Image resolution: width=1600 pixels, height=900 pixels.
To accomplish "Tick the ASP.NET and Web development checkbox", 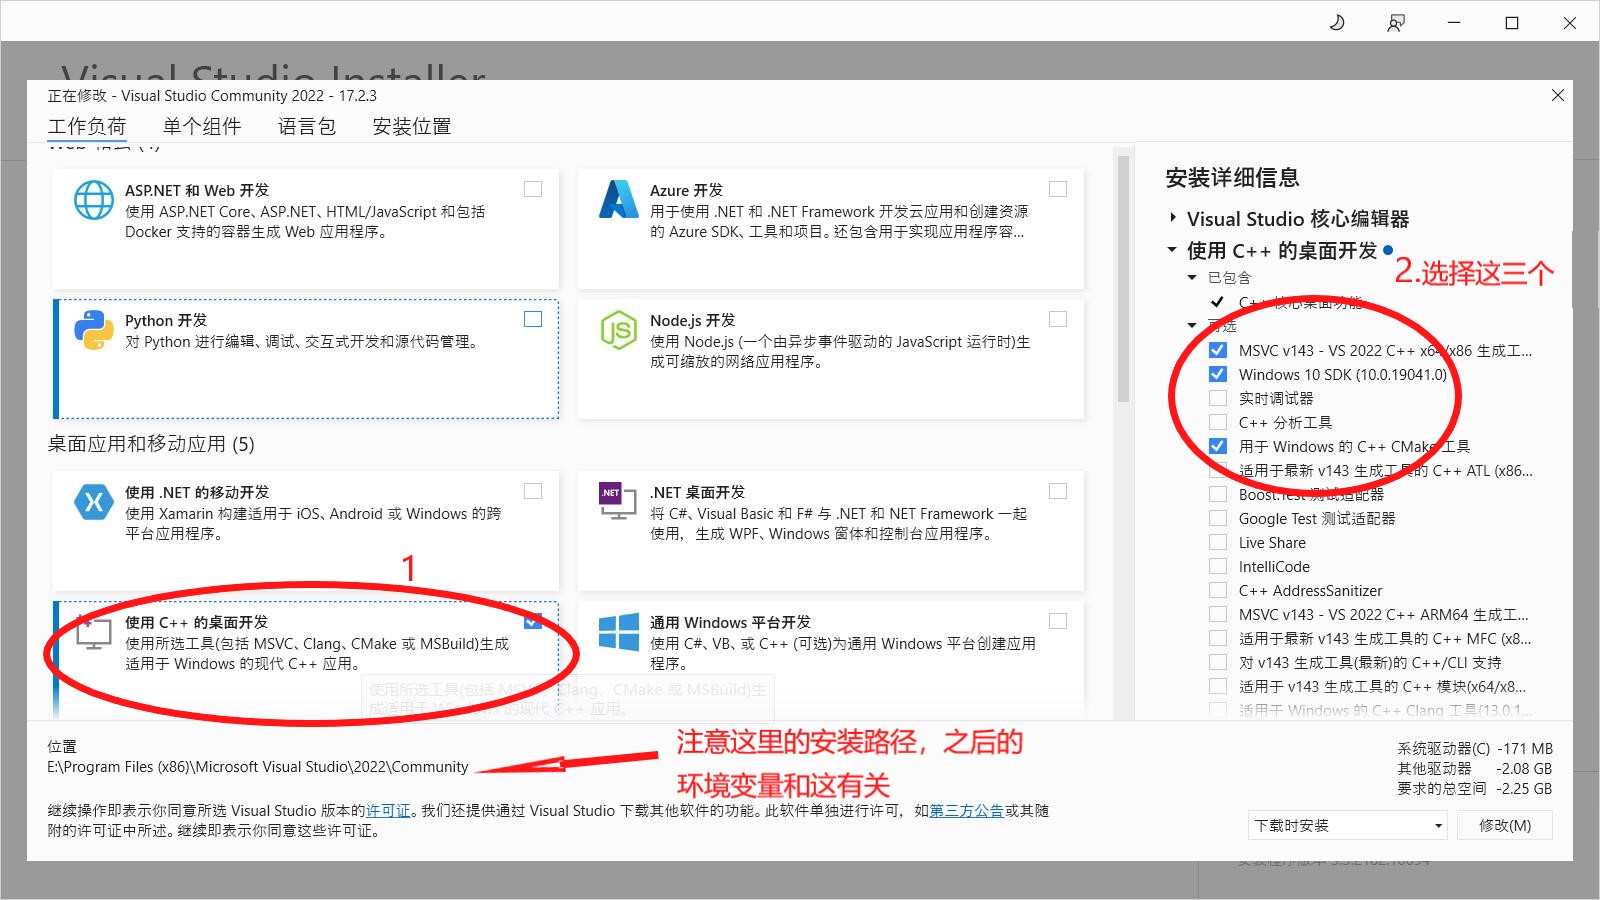I will 533,189.
